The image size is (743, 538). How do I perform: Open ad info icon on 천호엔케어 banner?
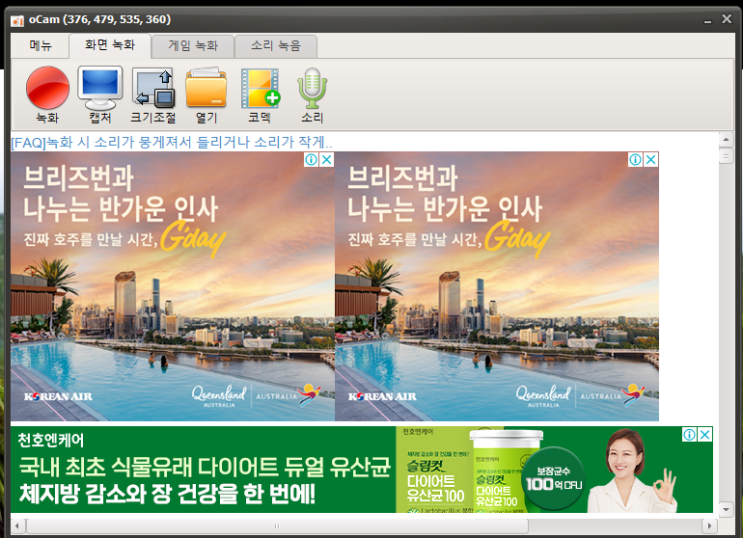click(690, 434)
